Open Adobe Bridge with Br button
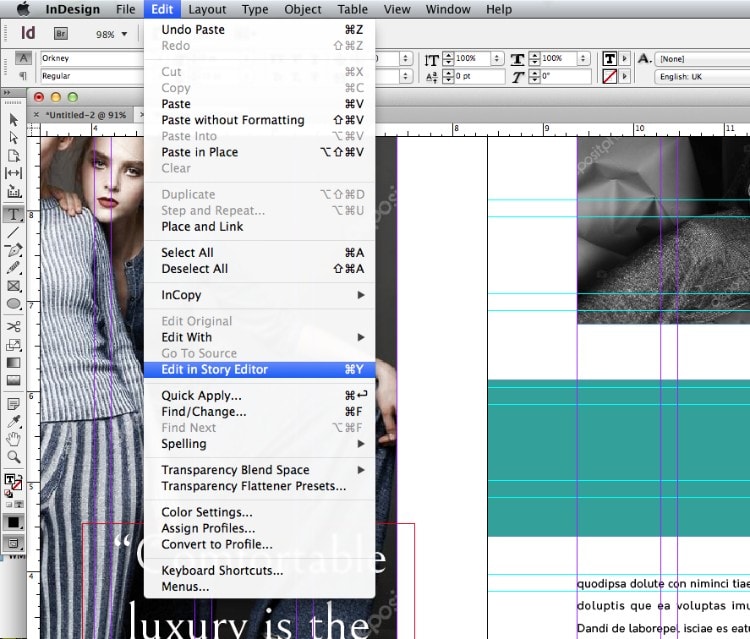Viewport: 750px width, 639px height. (x=61, y=33)
